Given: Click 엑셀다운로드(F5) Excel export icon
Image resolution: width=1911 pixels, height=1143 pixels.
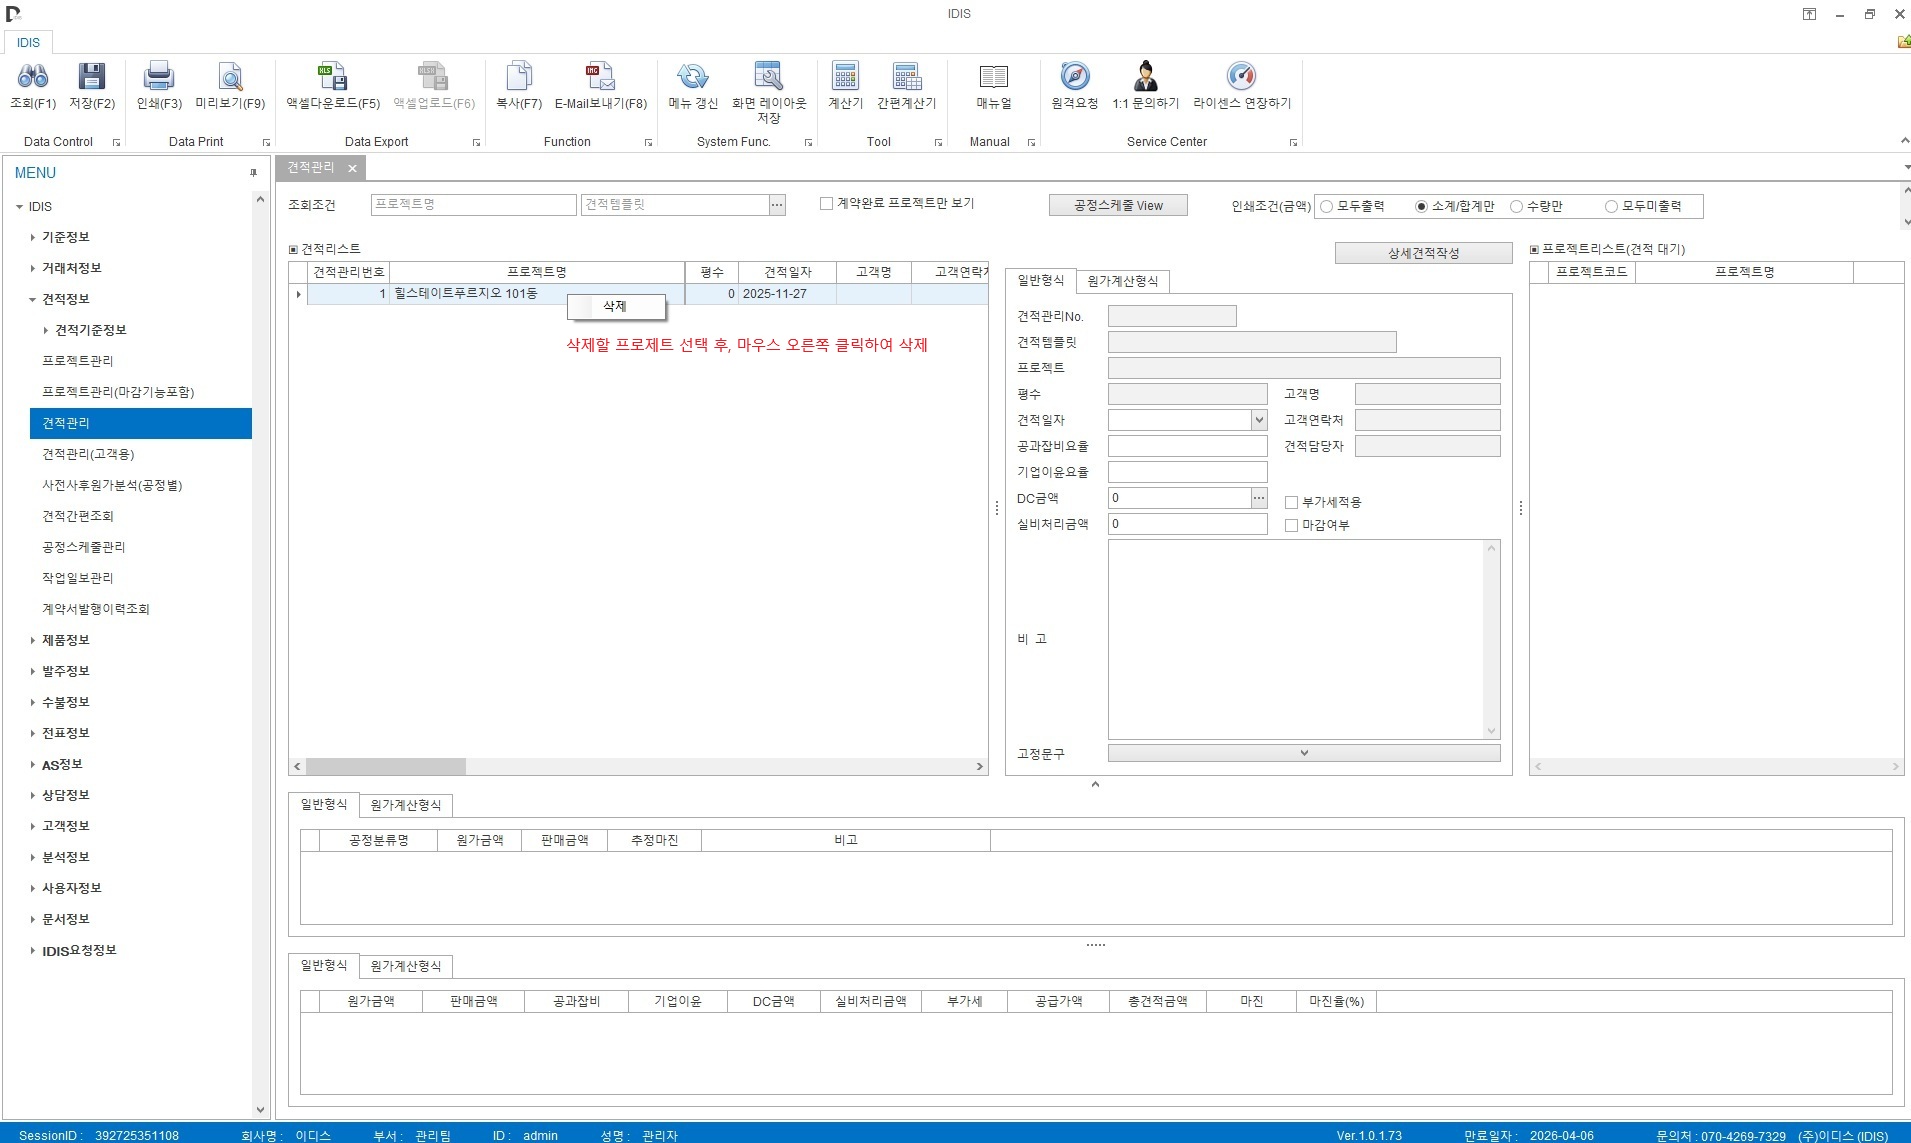Looking at the screenshot, I should (332, 77).
